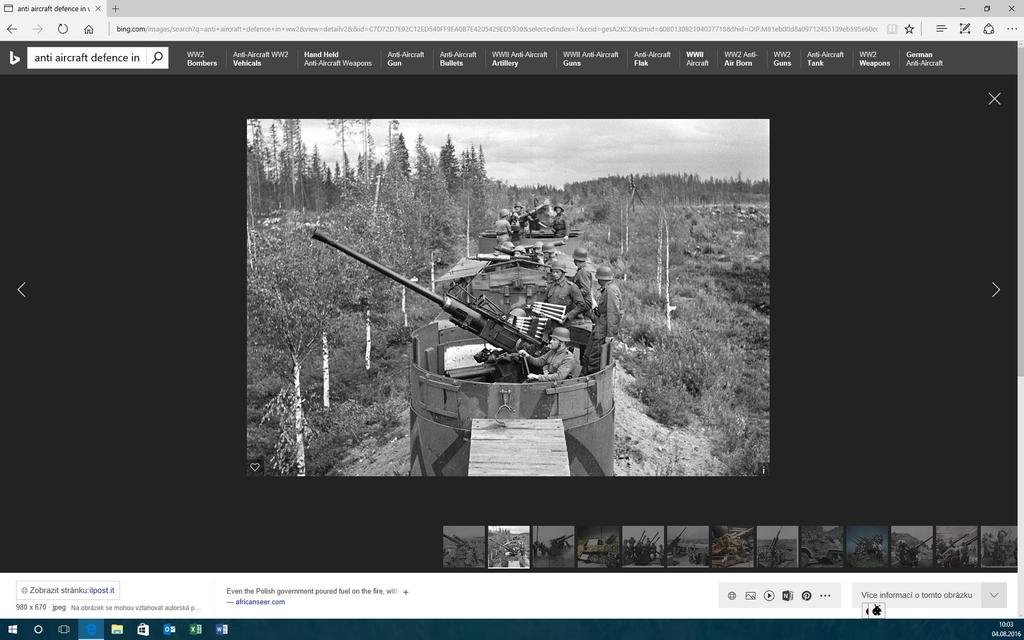This screenshot has height=640, width=1024.
Task: Save image with heart icon
Action: coord(255,467)
